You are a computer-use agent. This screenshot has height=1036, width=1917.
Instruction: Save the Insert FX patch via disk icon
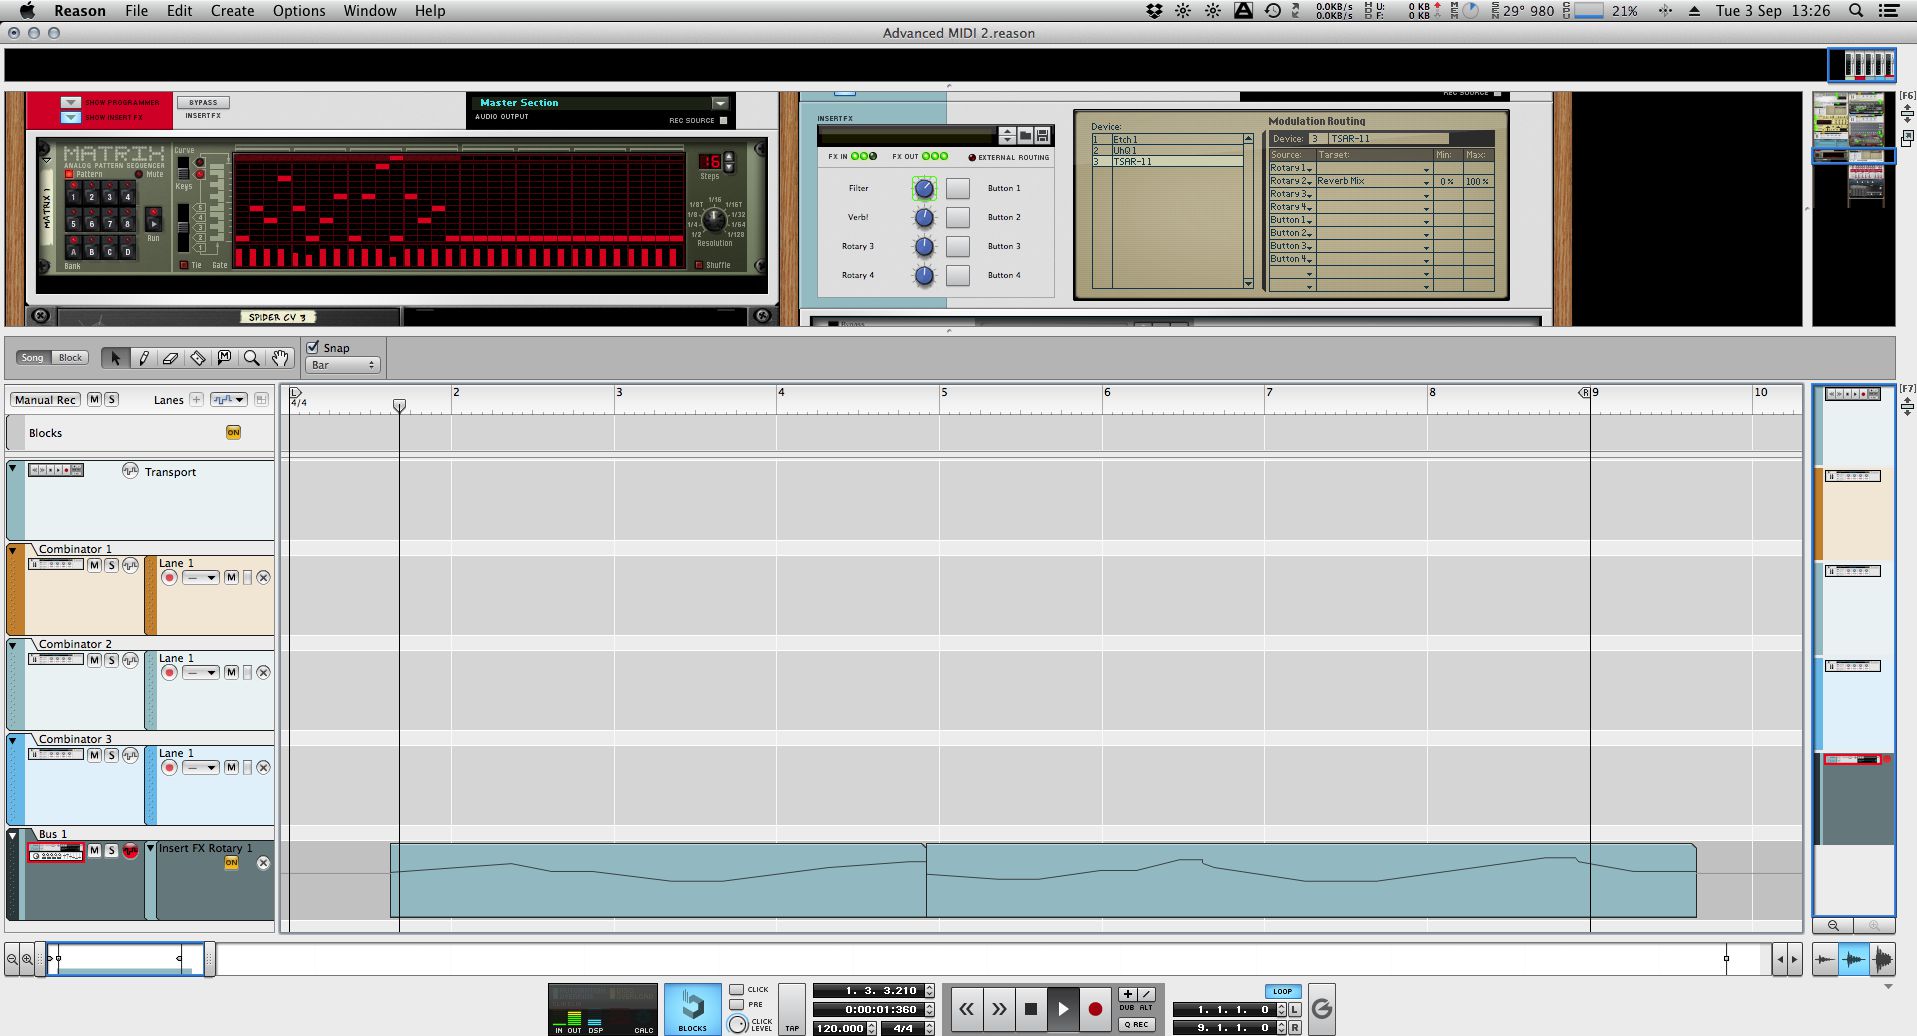tap(1042, 135)
